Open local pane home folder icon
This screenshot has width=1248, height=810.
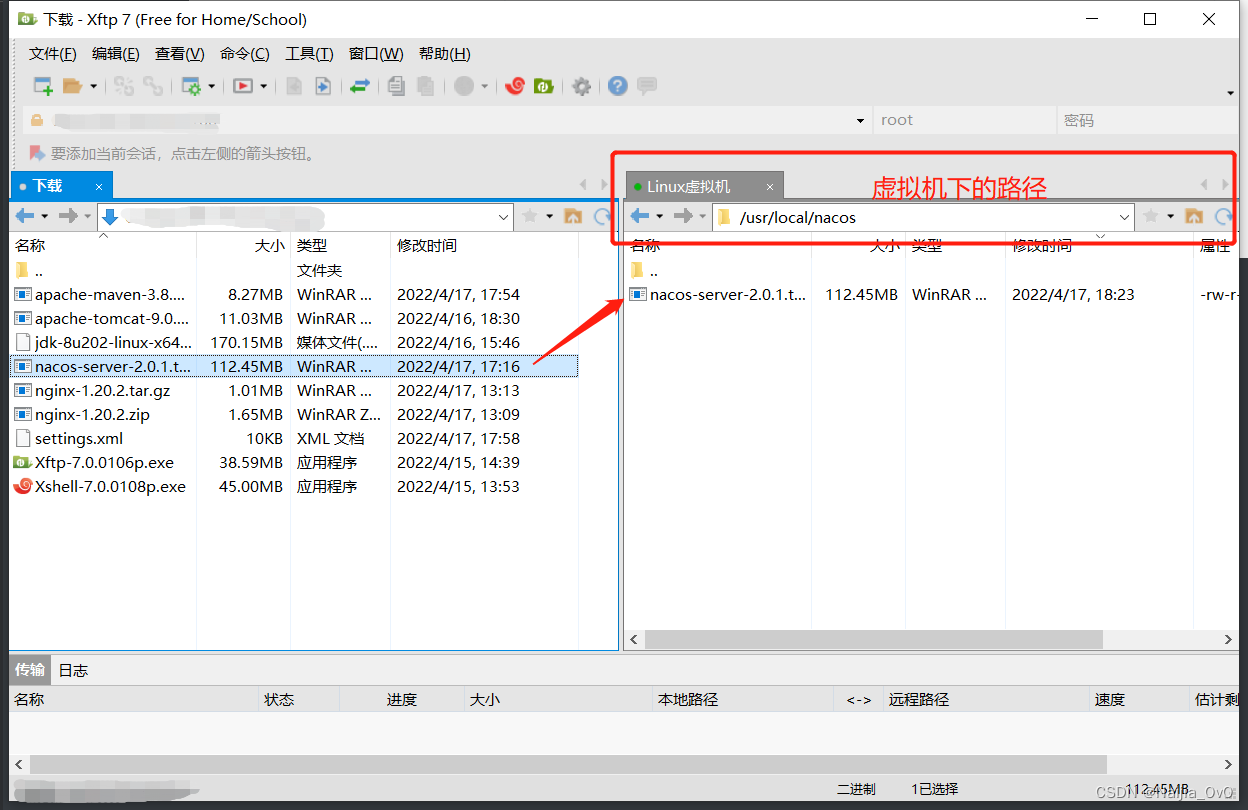click(x=573, y=216)
